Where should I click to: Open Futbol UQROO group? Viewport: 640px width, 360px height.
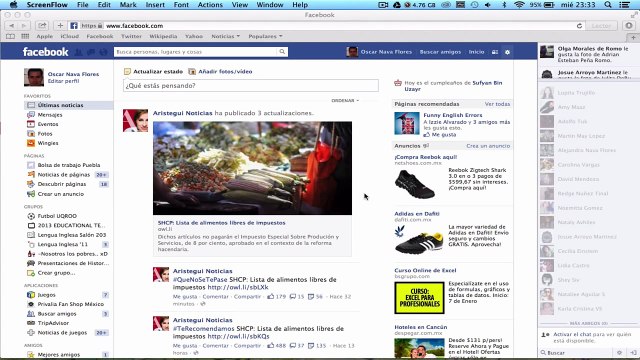tap(57, 216)
